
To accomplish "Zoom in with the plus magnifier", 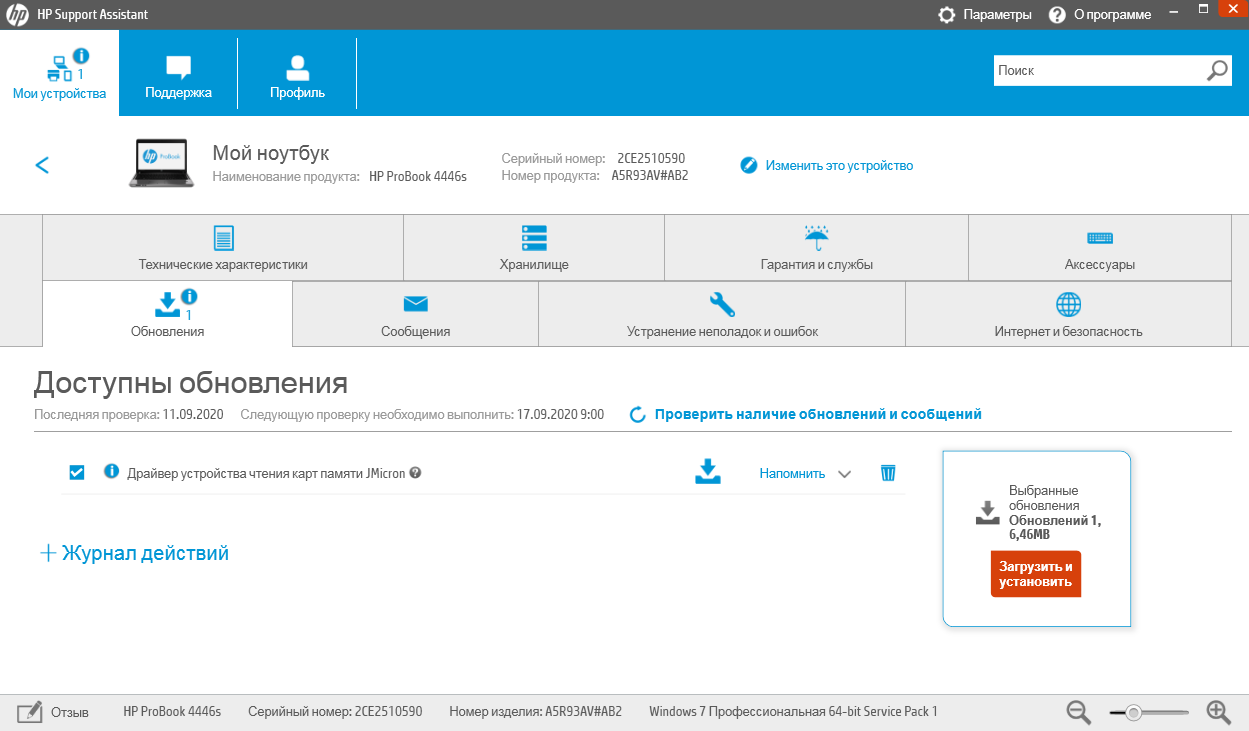I will click(x=1218, y=712).
